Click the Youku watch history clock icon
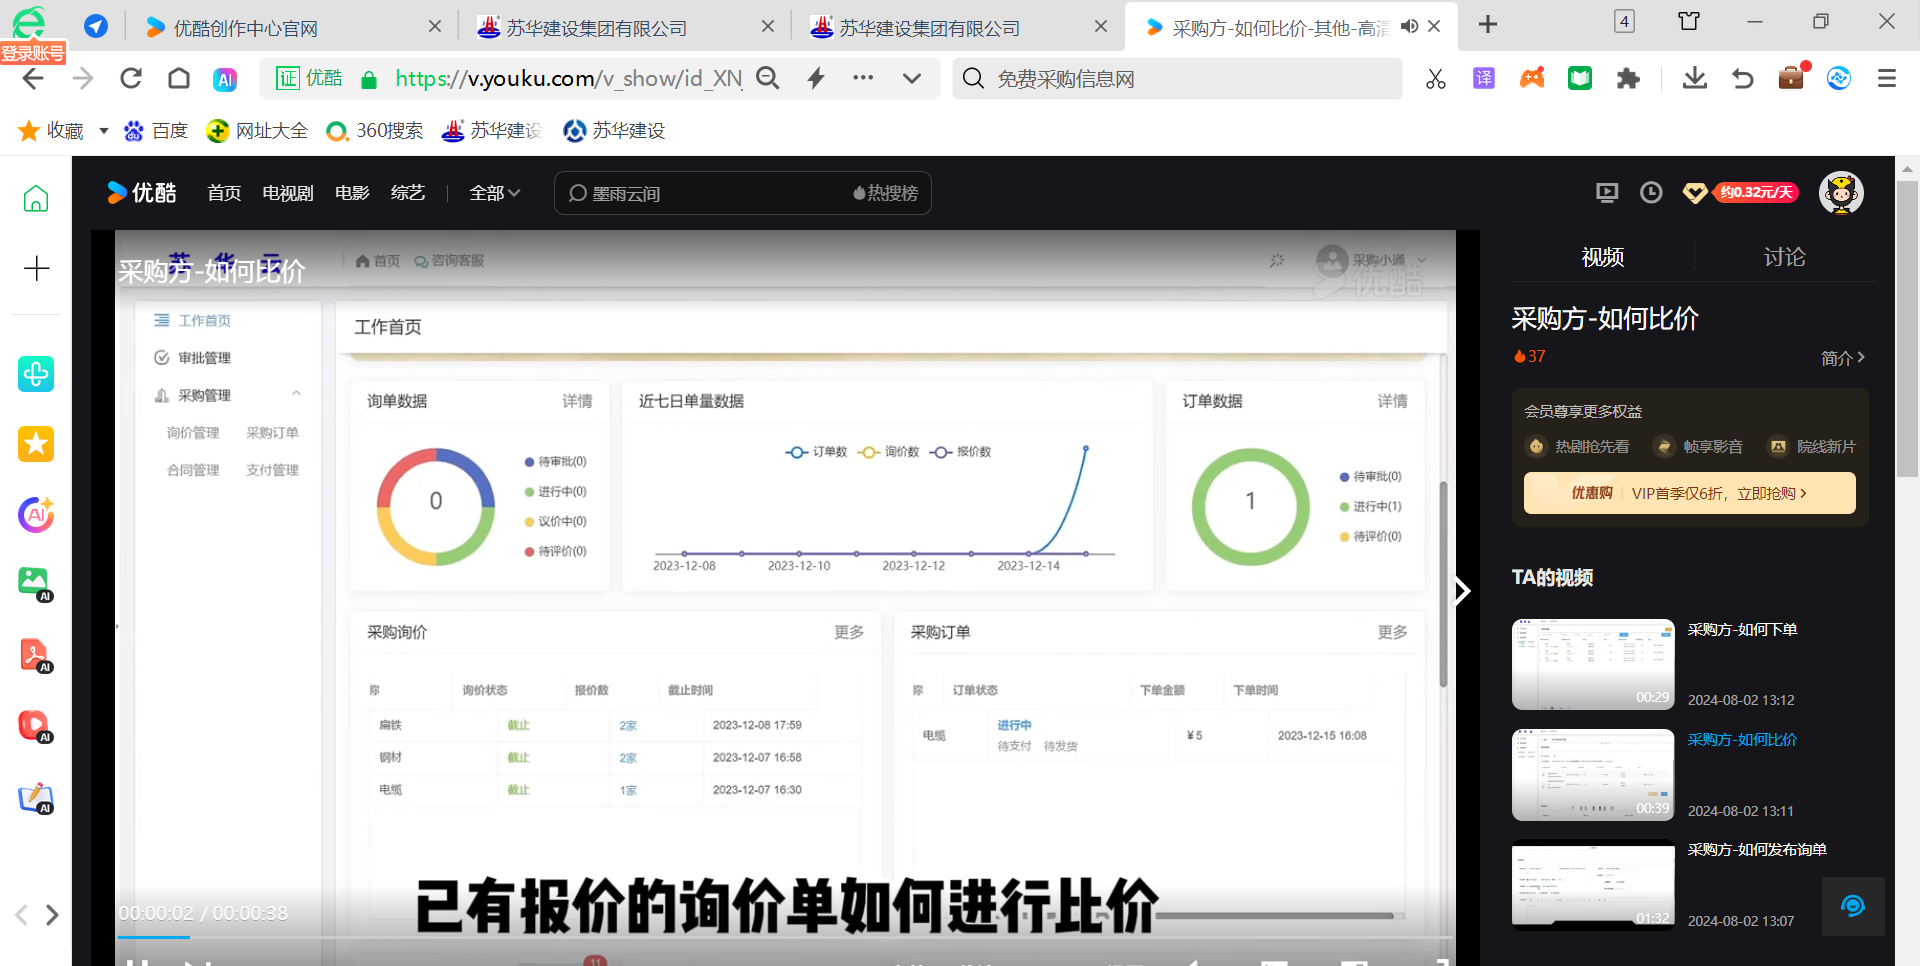This screenshot has width=1920, height=966. coord(1651,193)
